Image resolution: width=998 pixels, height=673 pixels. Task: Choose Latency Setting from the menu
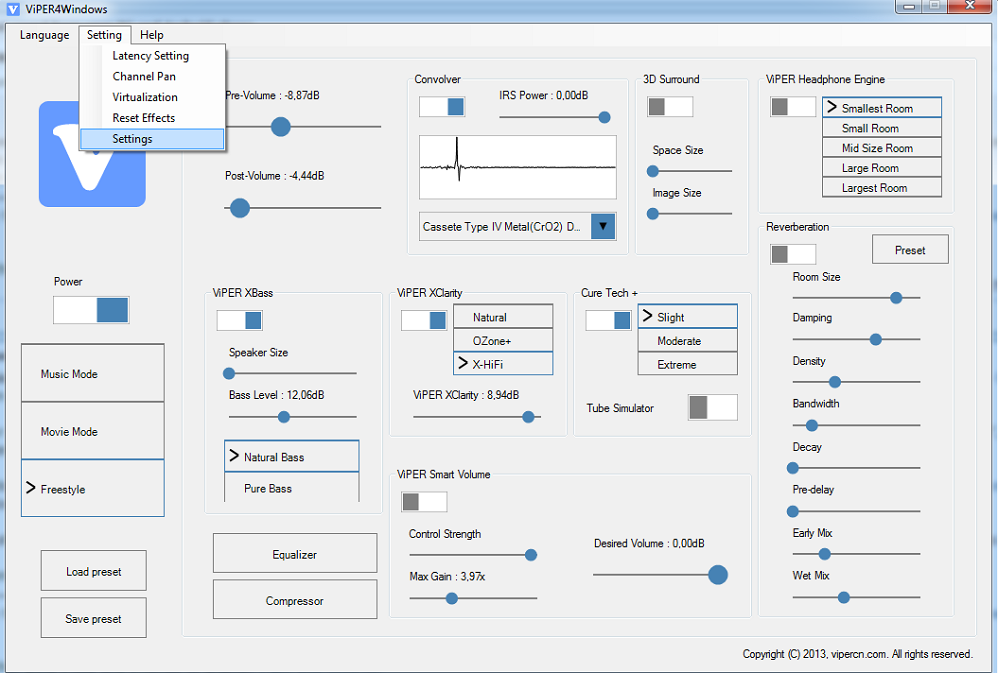pyautogui.click(x=152, y=55)
